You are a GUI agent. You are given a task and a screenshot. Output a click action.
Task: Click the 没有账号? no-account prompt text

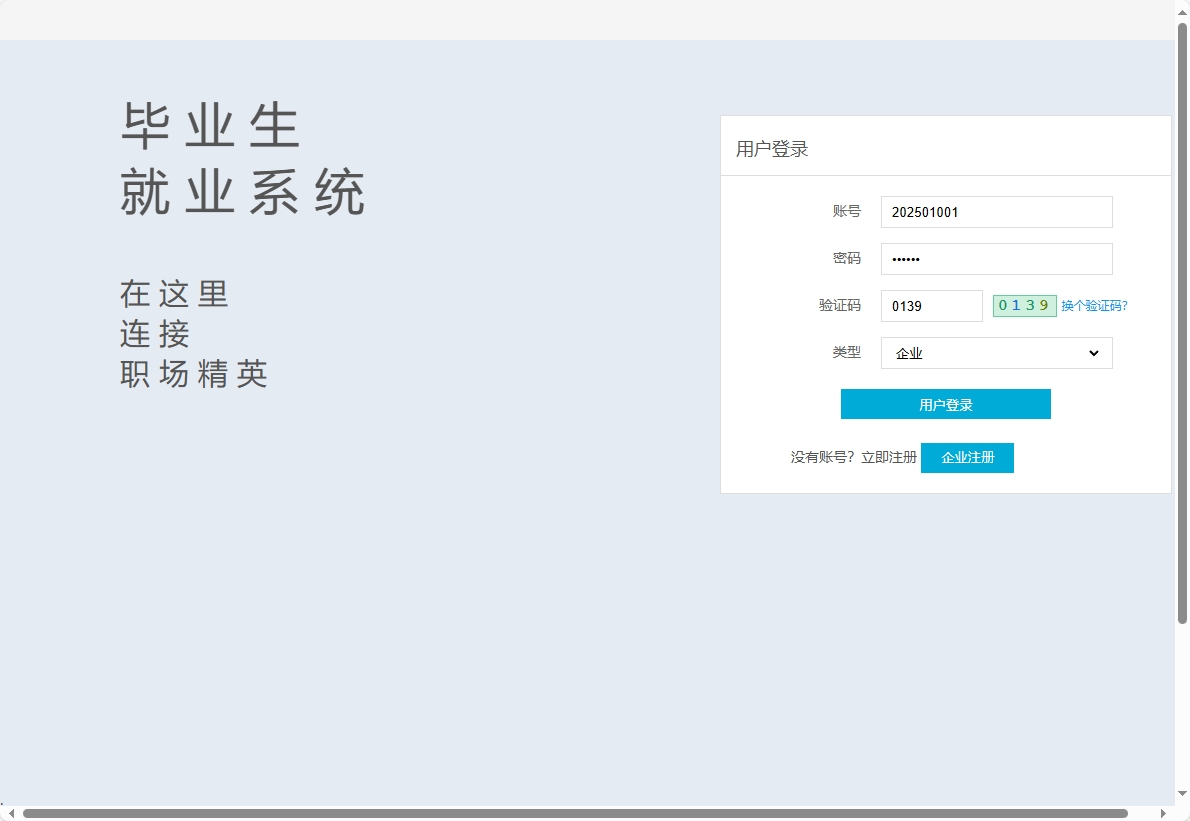[x=822, y=457]
